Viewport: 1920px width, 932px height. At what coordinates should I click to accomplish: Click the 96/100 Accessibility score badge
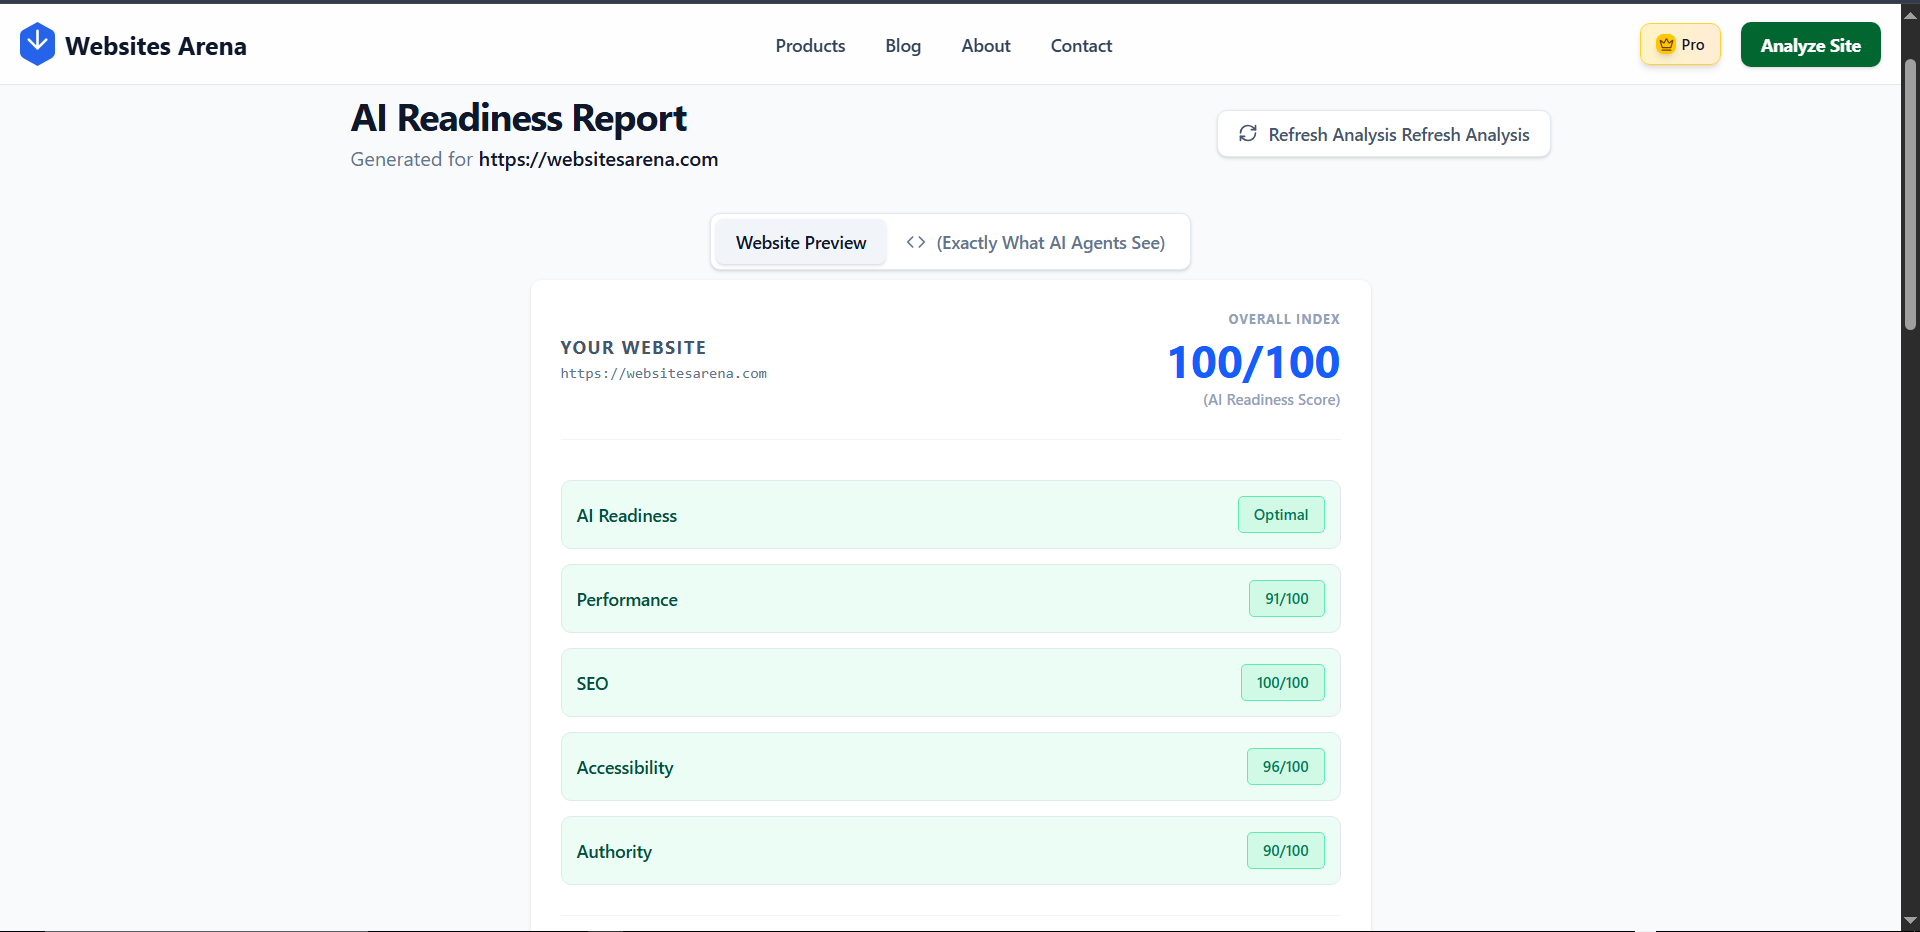[x=1285, y=766]
